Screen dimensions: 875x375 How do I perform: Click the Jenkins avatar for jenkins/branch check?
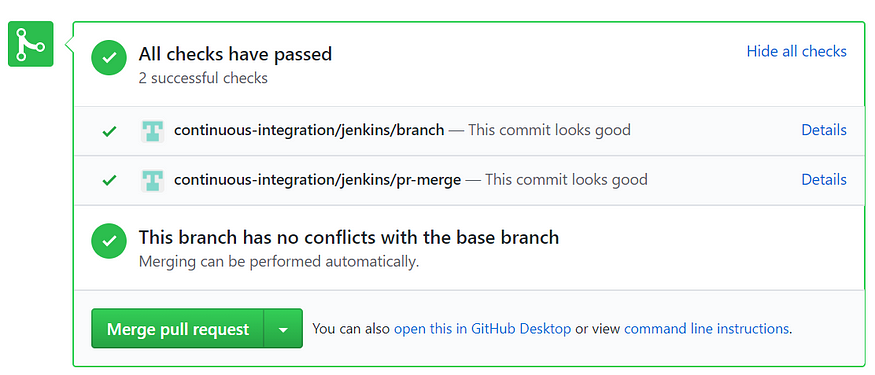152,131
